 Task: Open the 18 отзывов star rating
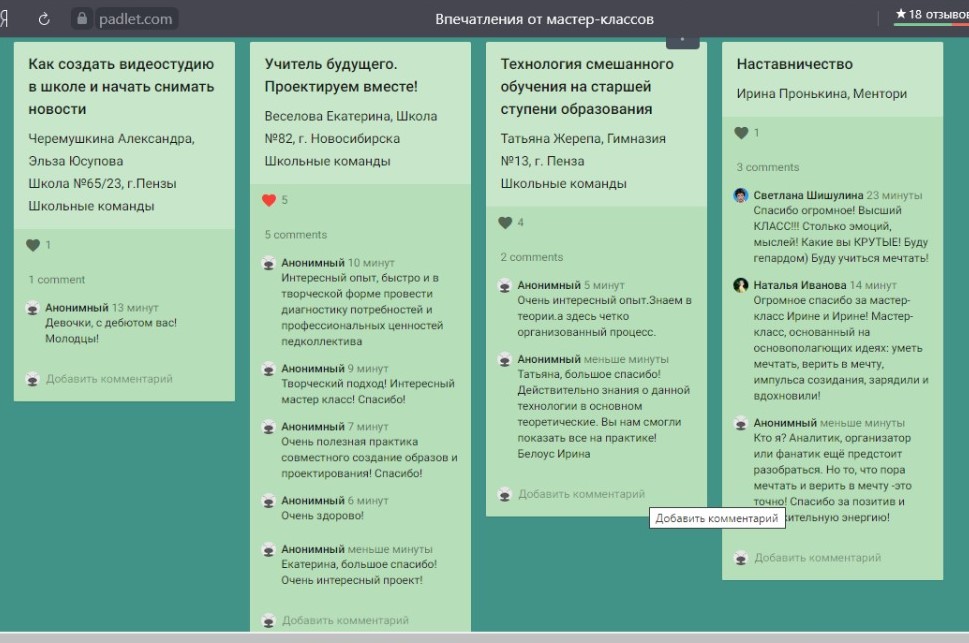click(930, 15)
